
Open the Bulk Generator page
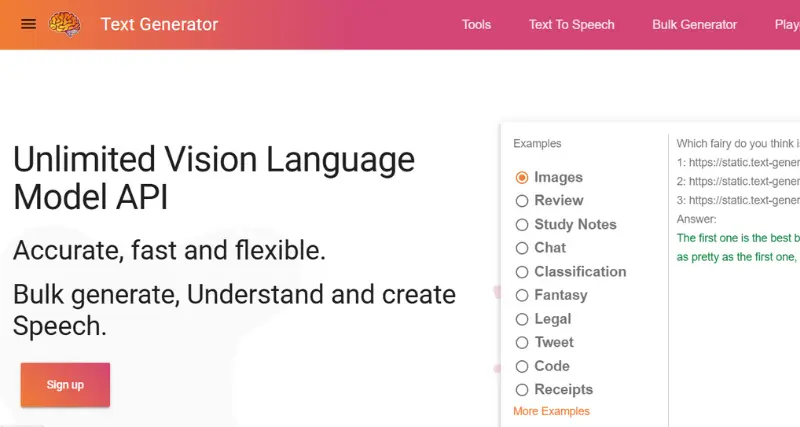[694, 24]
